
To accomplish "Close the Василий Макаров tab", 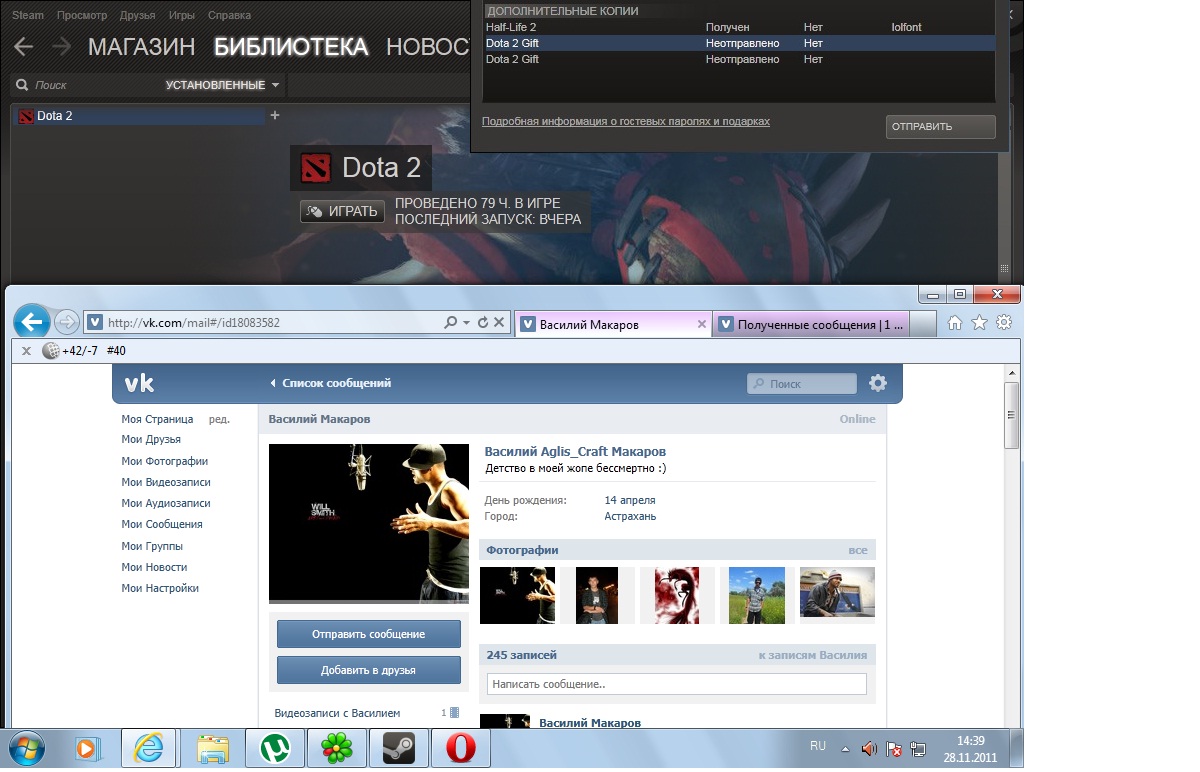I will click(x=701, y=324).
